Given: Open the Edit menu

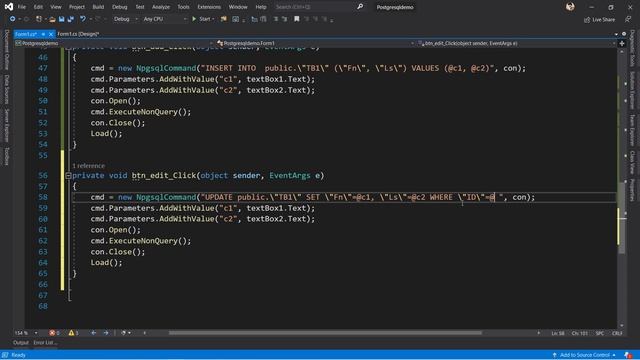Looking at the screenshot, I should pos(38,7).
